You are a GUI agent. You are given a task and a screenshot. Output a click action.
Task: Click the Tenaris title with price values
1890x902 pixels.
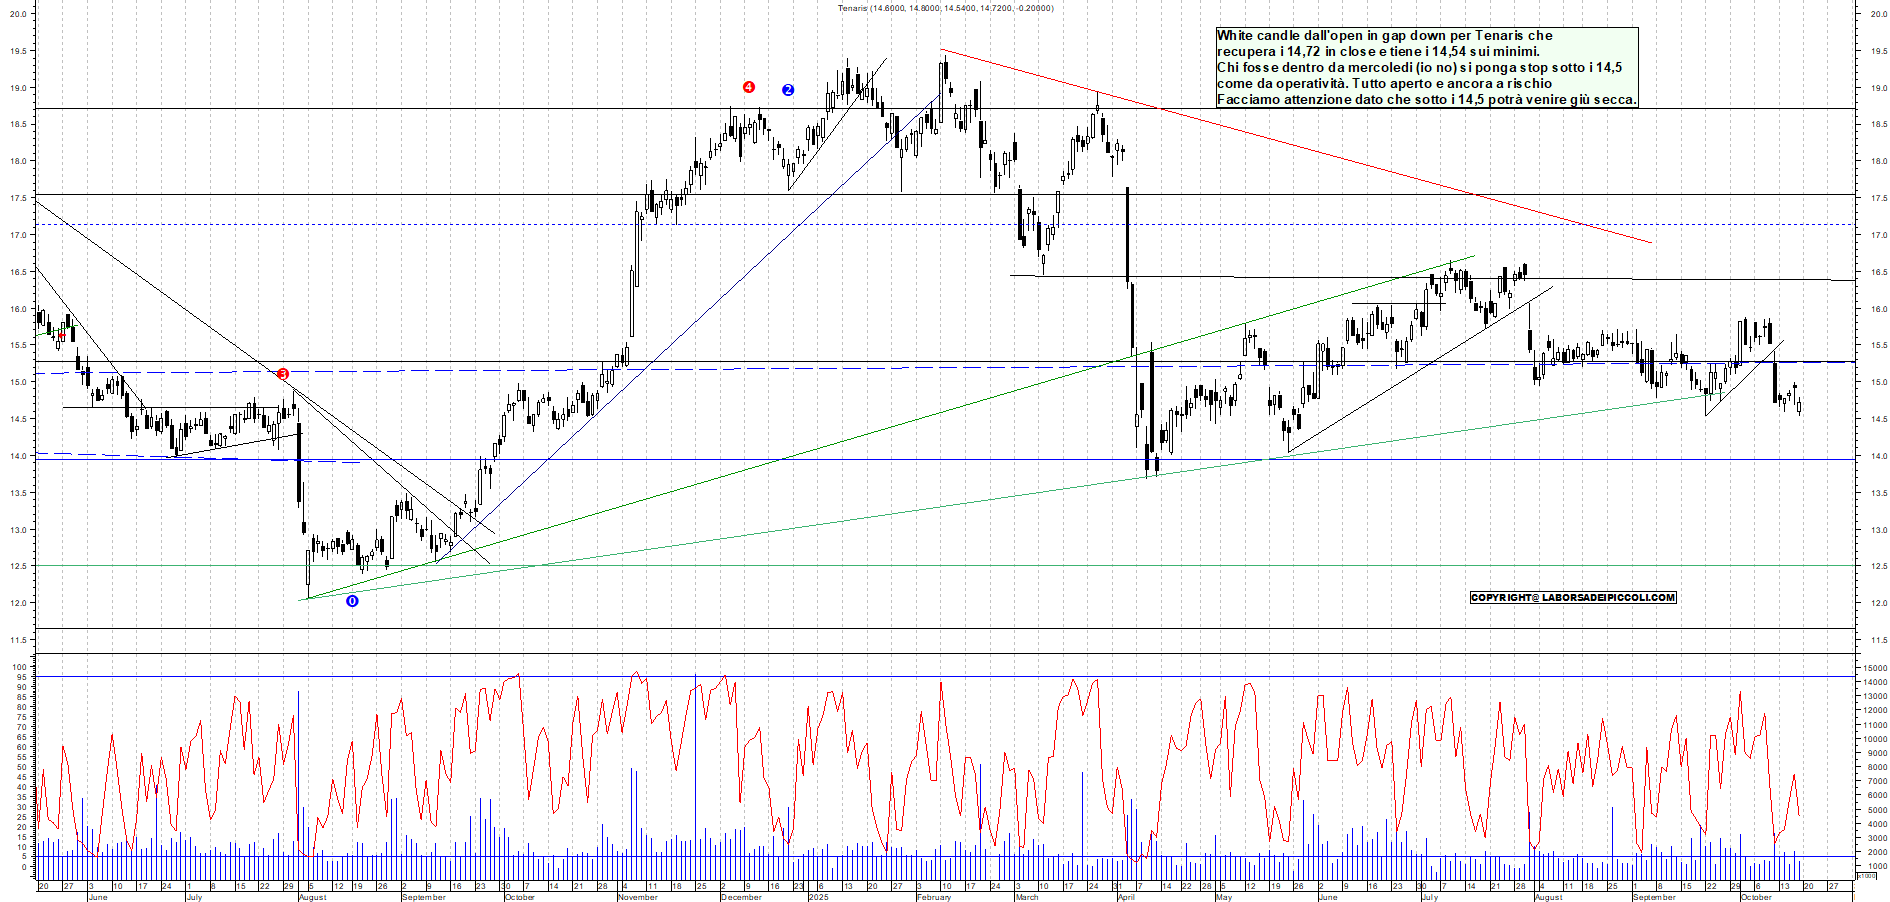945,8
